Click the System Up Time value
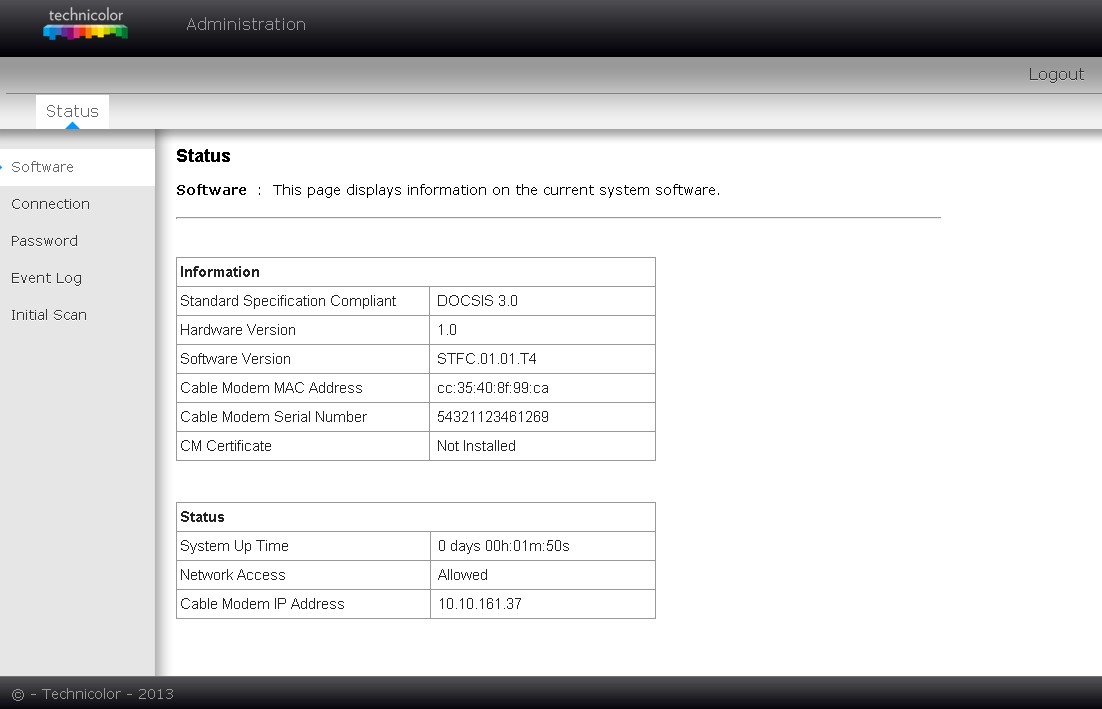Viewport: 1102px width, 709px height. pyautogui.click(x=503, y=546)
